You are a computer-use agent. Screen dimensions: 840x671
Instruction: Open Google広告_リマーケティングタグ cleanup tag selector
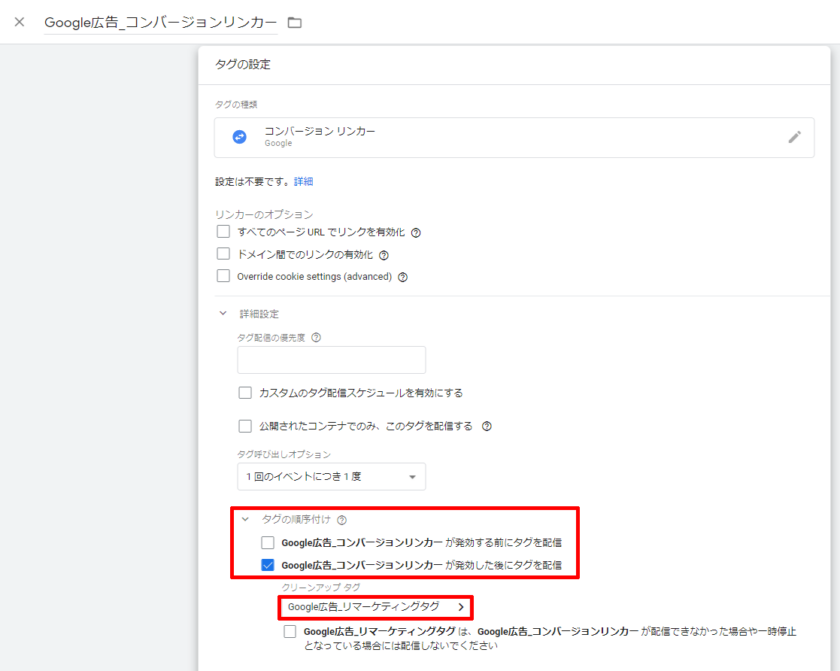point(376,607)
